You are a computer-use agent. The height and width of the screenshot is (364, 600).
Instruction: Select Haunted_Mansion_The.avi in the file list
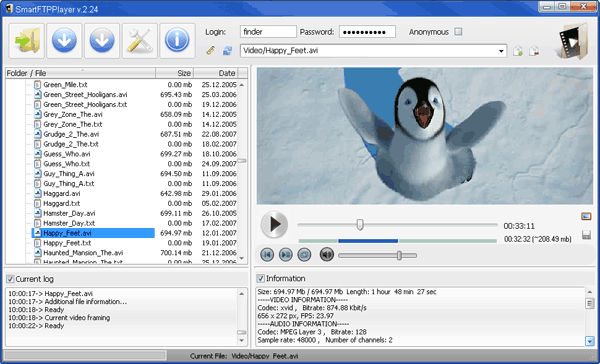83,253
